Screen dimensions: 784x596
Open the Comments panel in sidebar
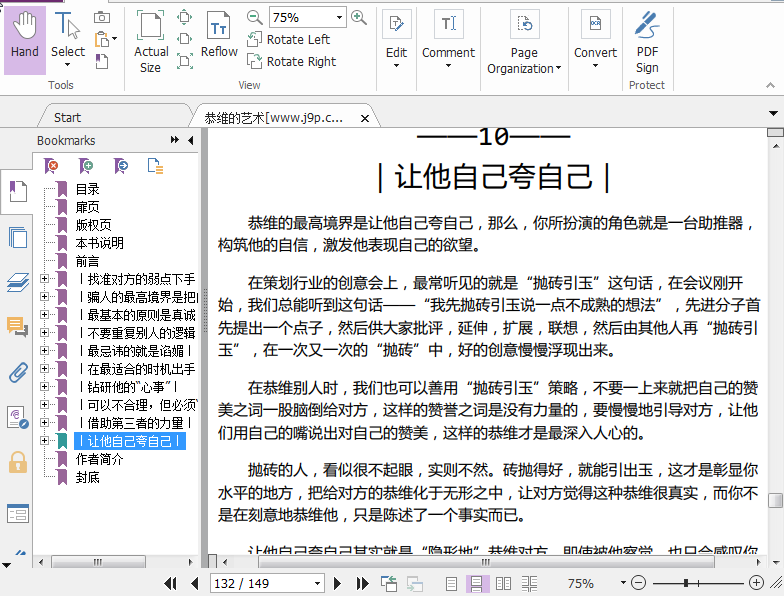(17, 327)
